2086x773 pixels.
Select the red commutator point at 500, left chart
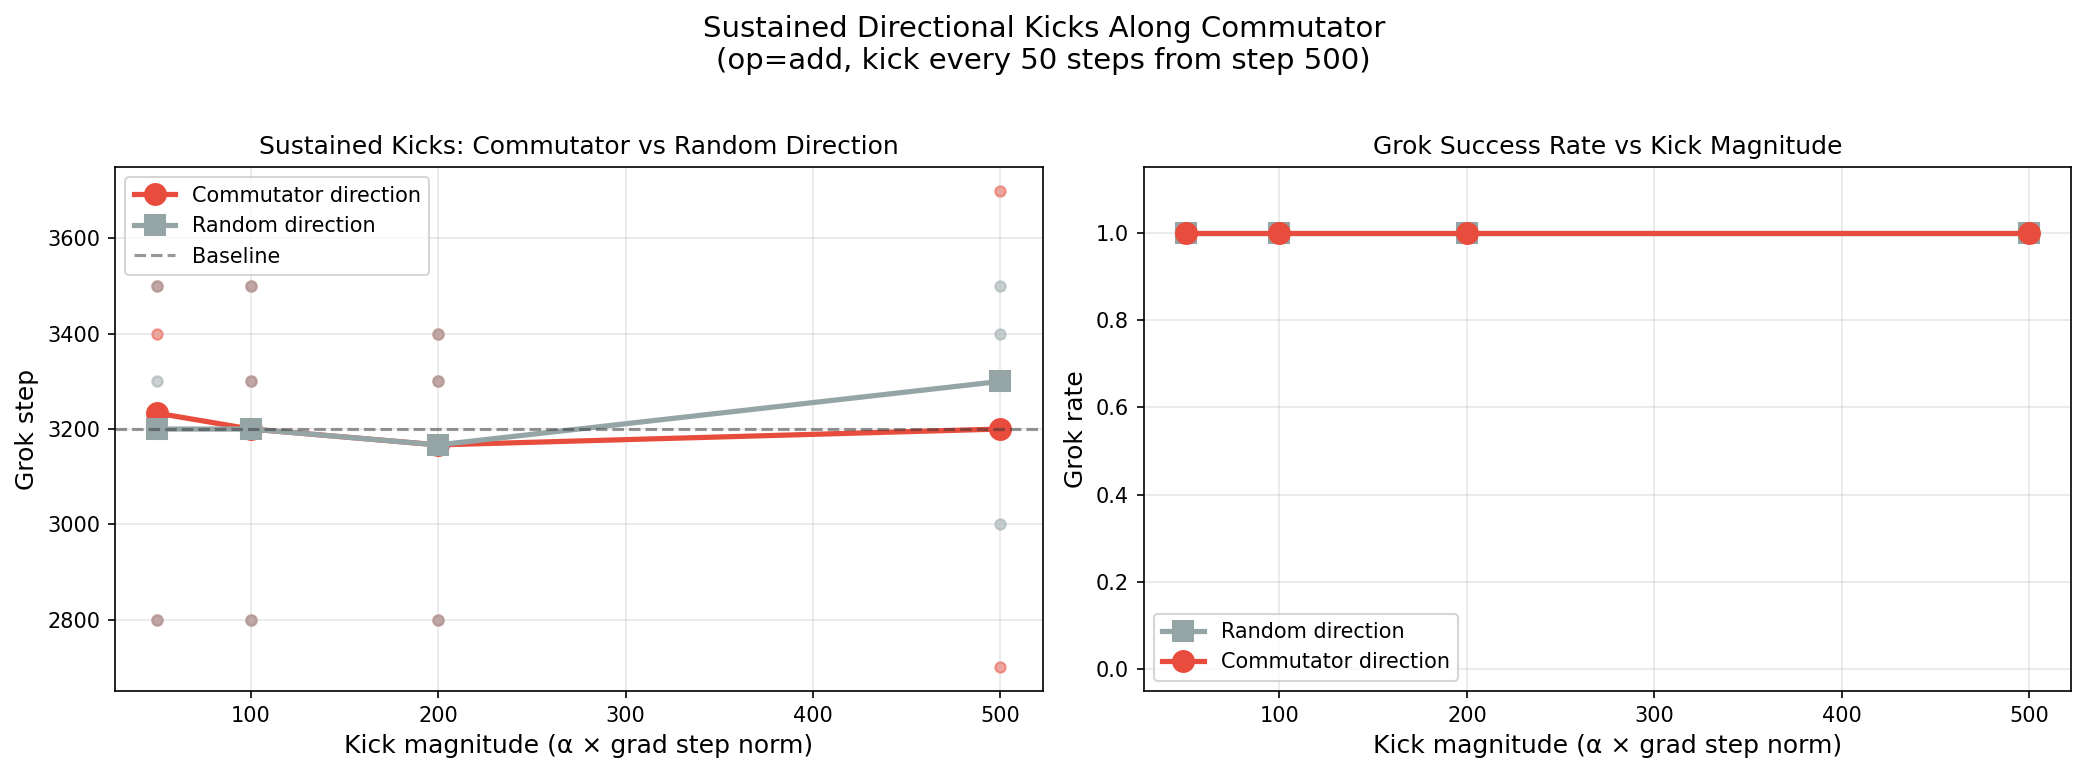(x=999, y=429)
